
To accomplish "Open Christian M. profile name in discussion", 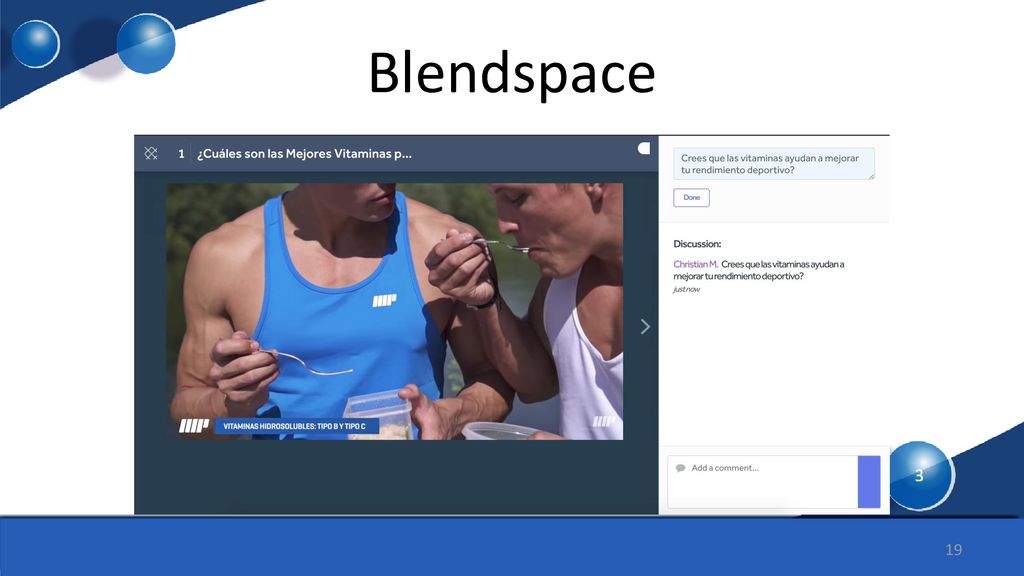I will 695,264.
